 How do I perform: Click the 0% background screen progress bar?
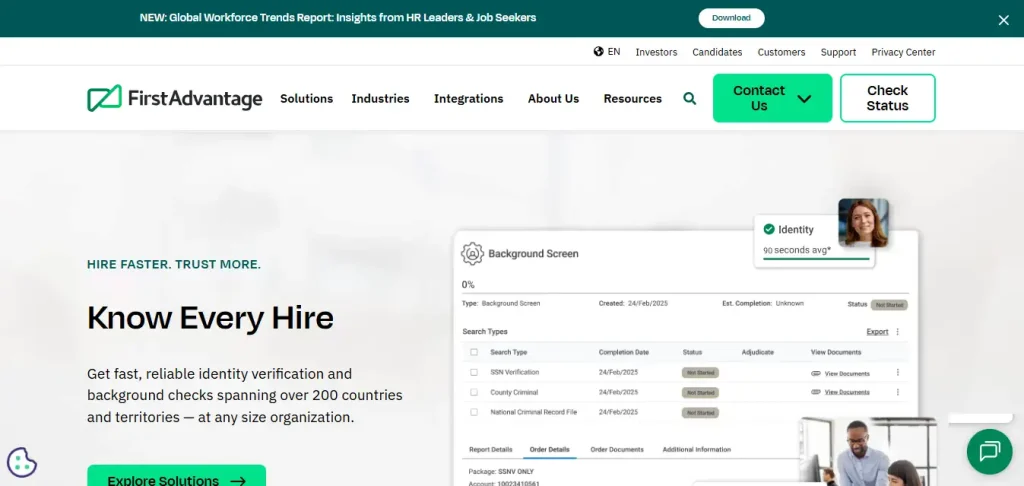tap(684, 293)
